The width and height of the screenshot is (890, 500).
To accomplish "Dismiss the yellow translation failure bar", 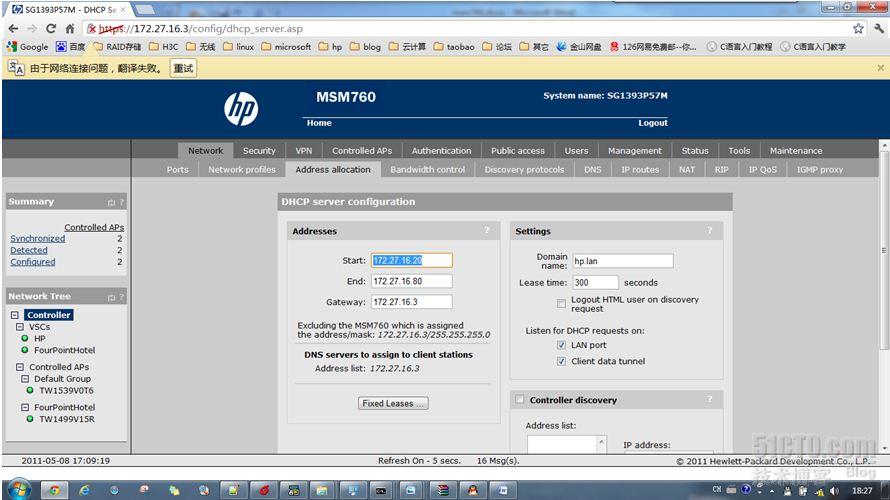I will point(880,68).
